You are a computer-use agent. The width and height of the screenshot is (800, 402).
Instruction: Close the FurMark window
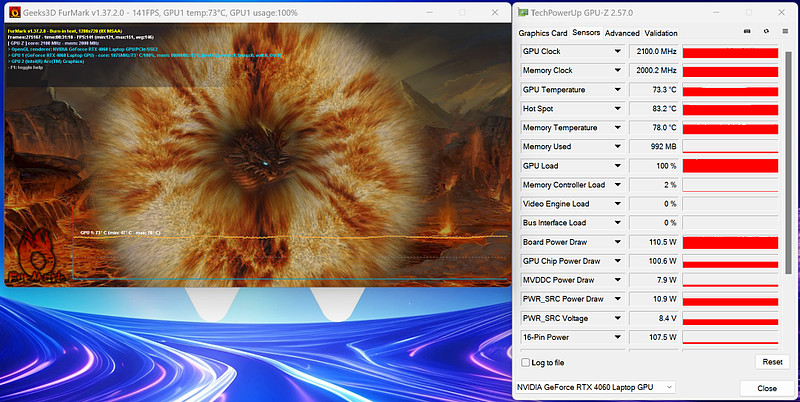[495, 13]
